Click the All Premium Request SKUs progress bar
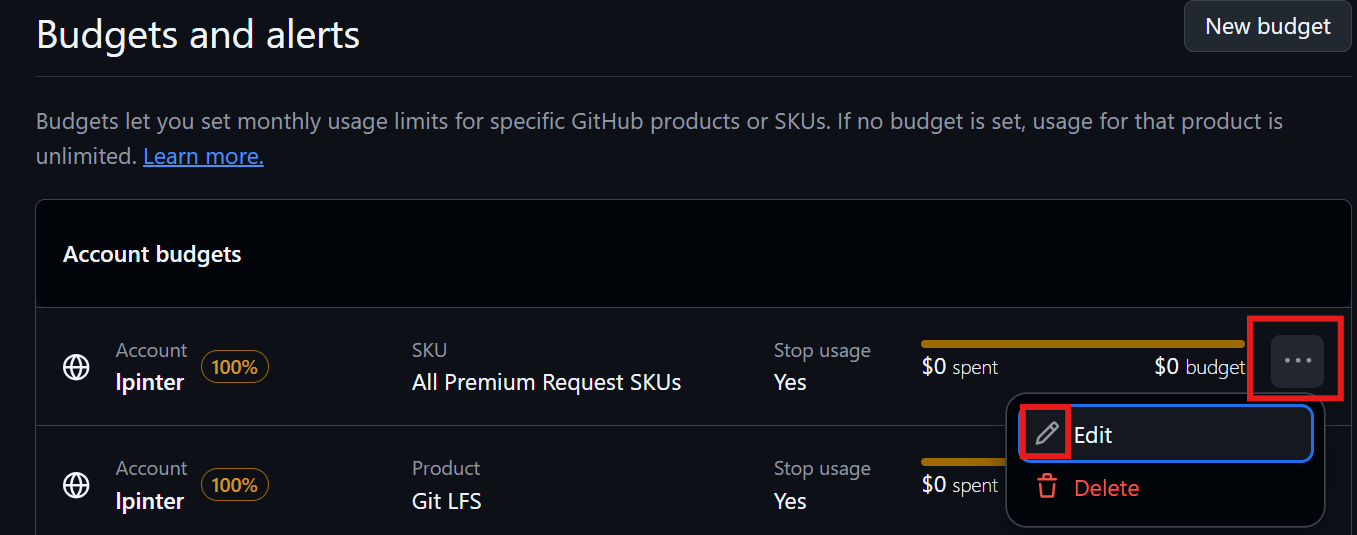This screenshot has height=535, width=1357. click(1082, 344)
